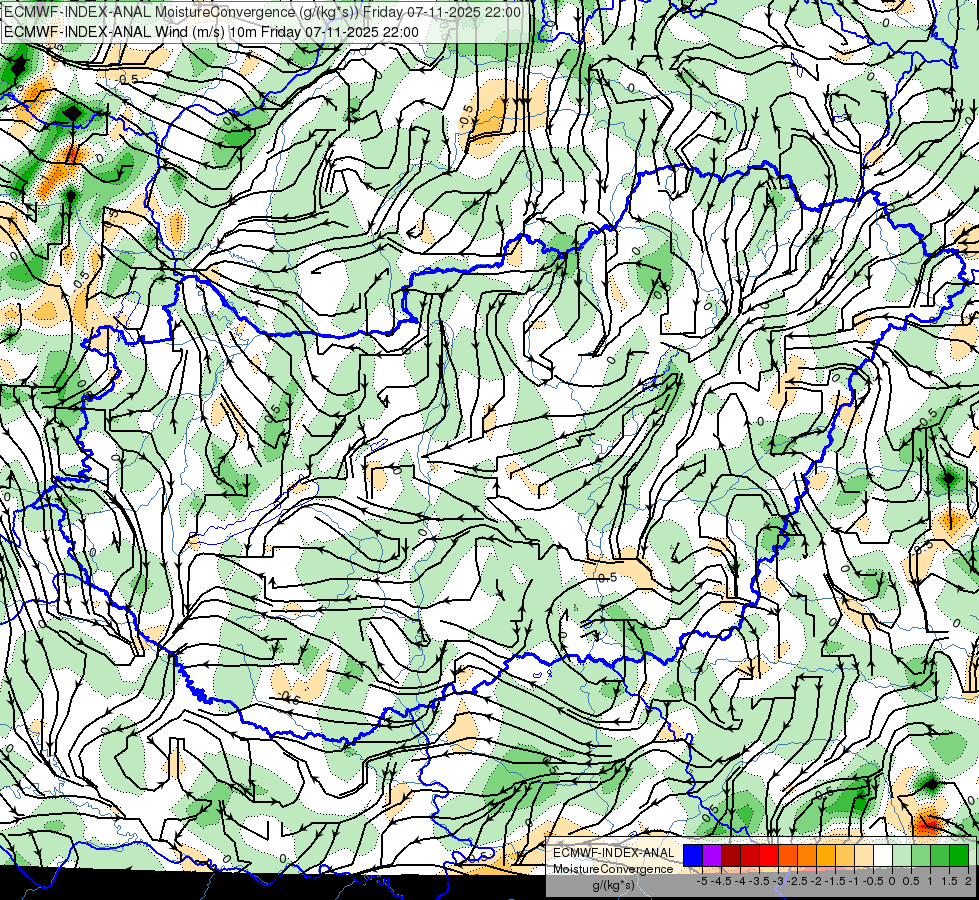Click the 2 tick label on the colorbar
Viewport: 979px width, 900px height.
coord(968,881)
